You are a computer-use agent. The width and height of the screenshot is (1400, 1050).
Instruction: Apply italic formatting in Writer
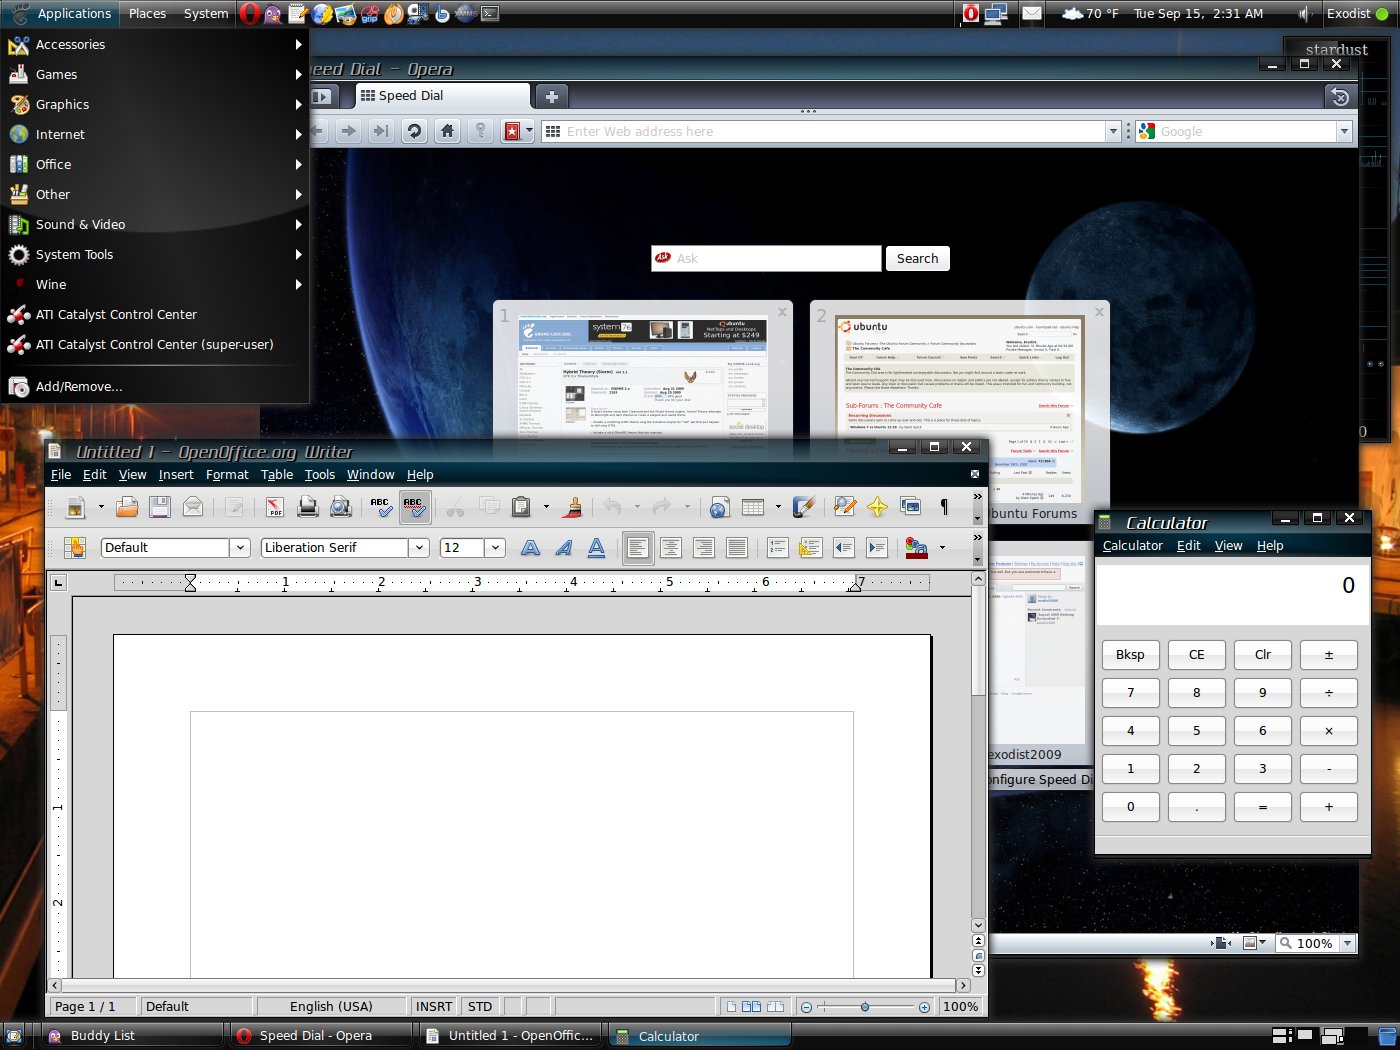pyautogui.click(x=564, y=547)
